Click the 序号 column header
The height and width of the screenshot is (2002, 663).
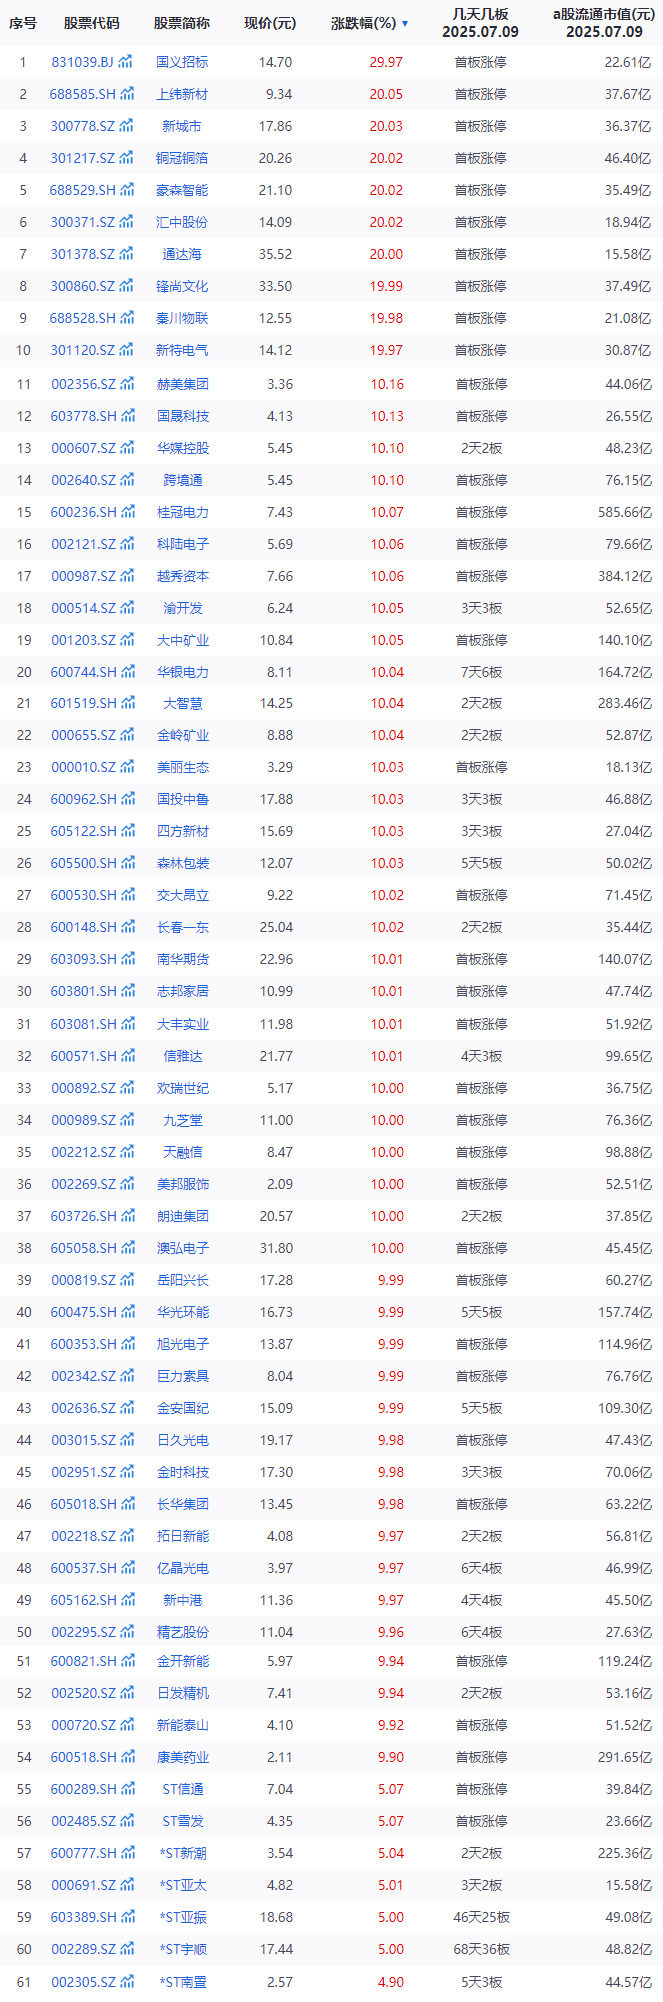(x=23, y=23)
